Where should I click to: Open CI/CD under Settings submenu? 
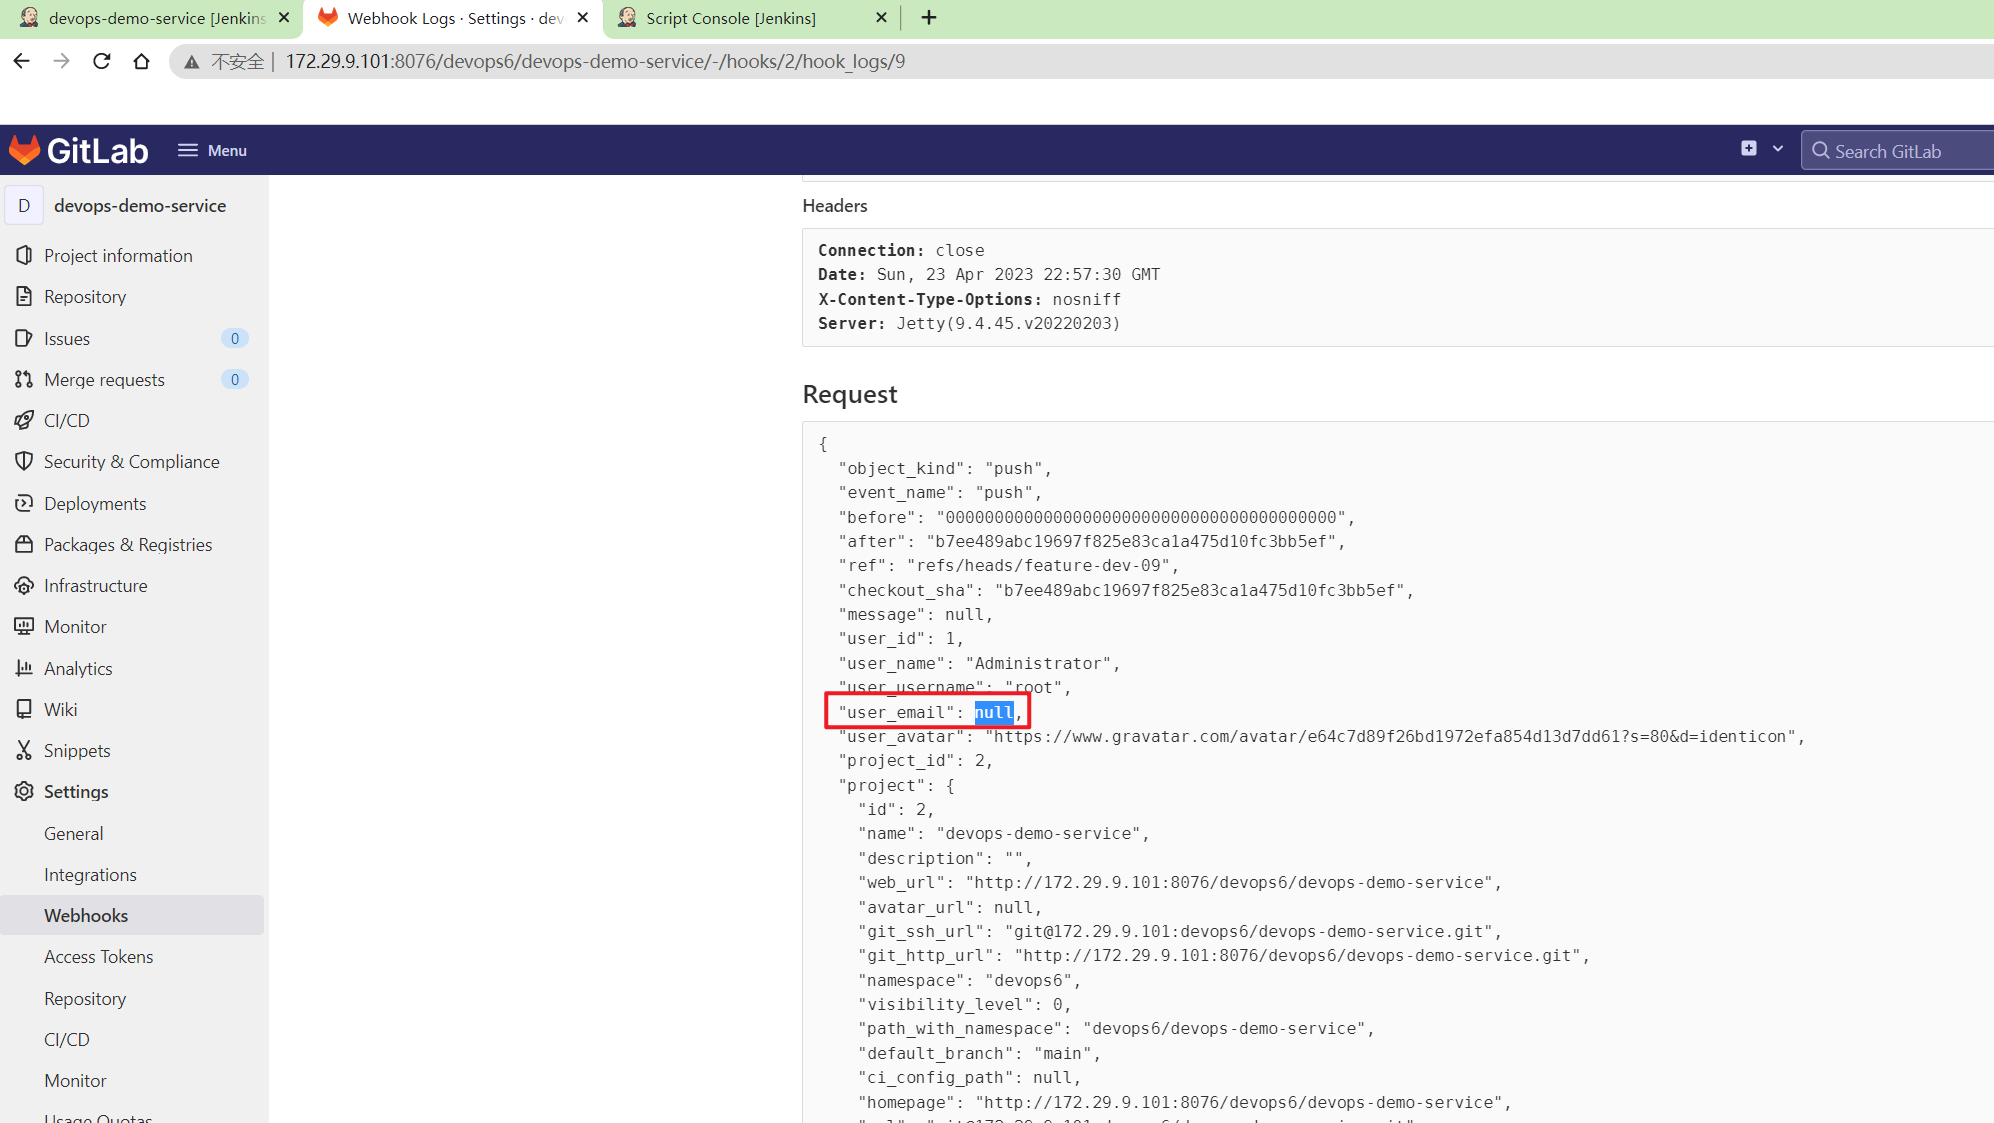pyautogui.click(x=67, y=1040)
